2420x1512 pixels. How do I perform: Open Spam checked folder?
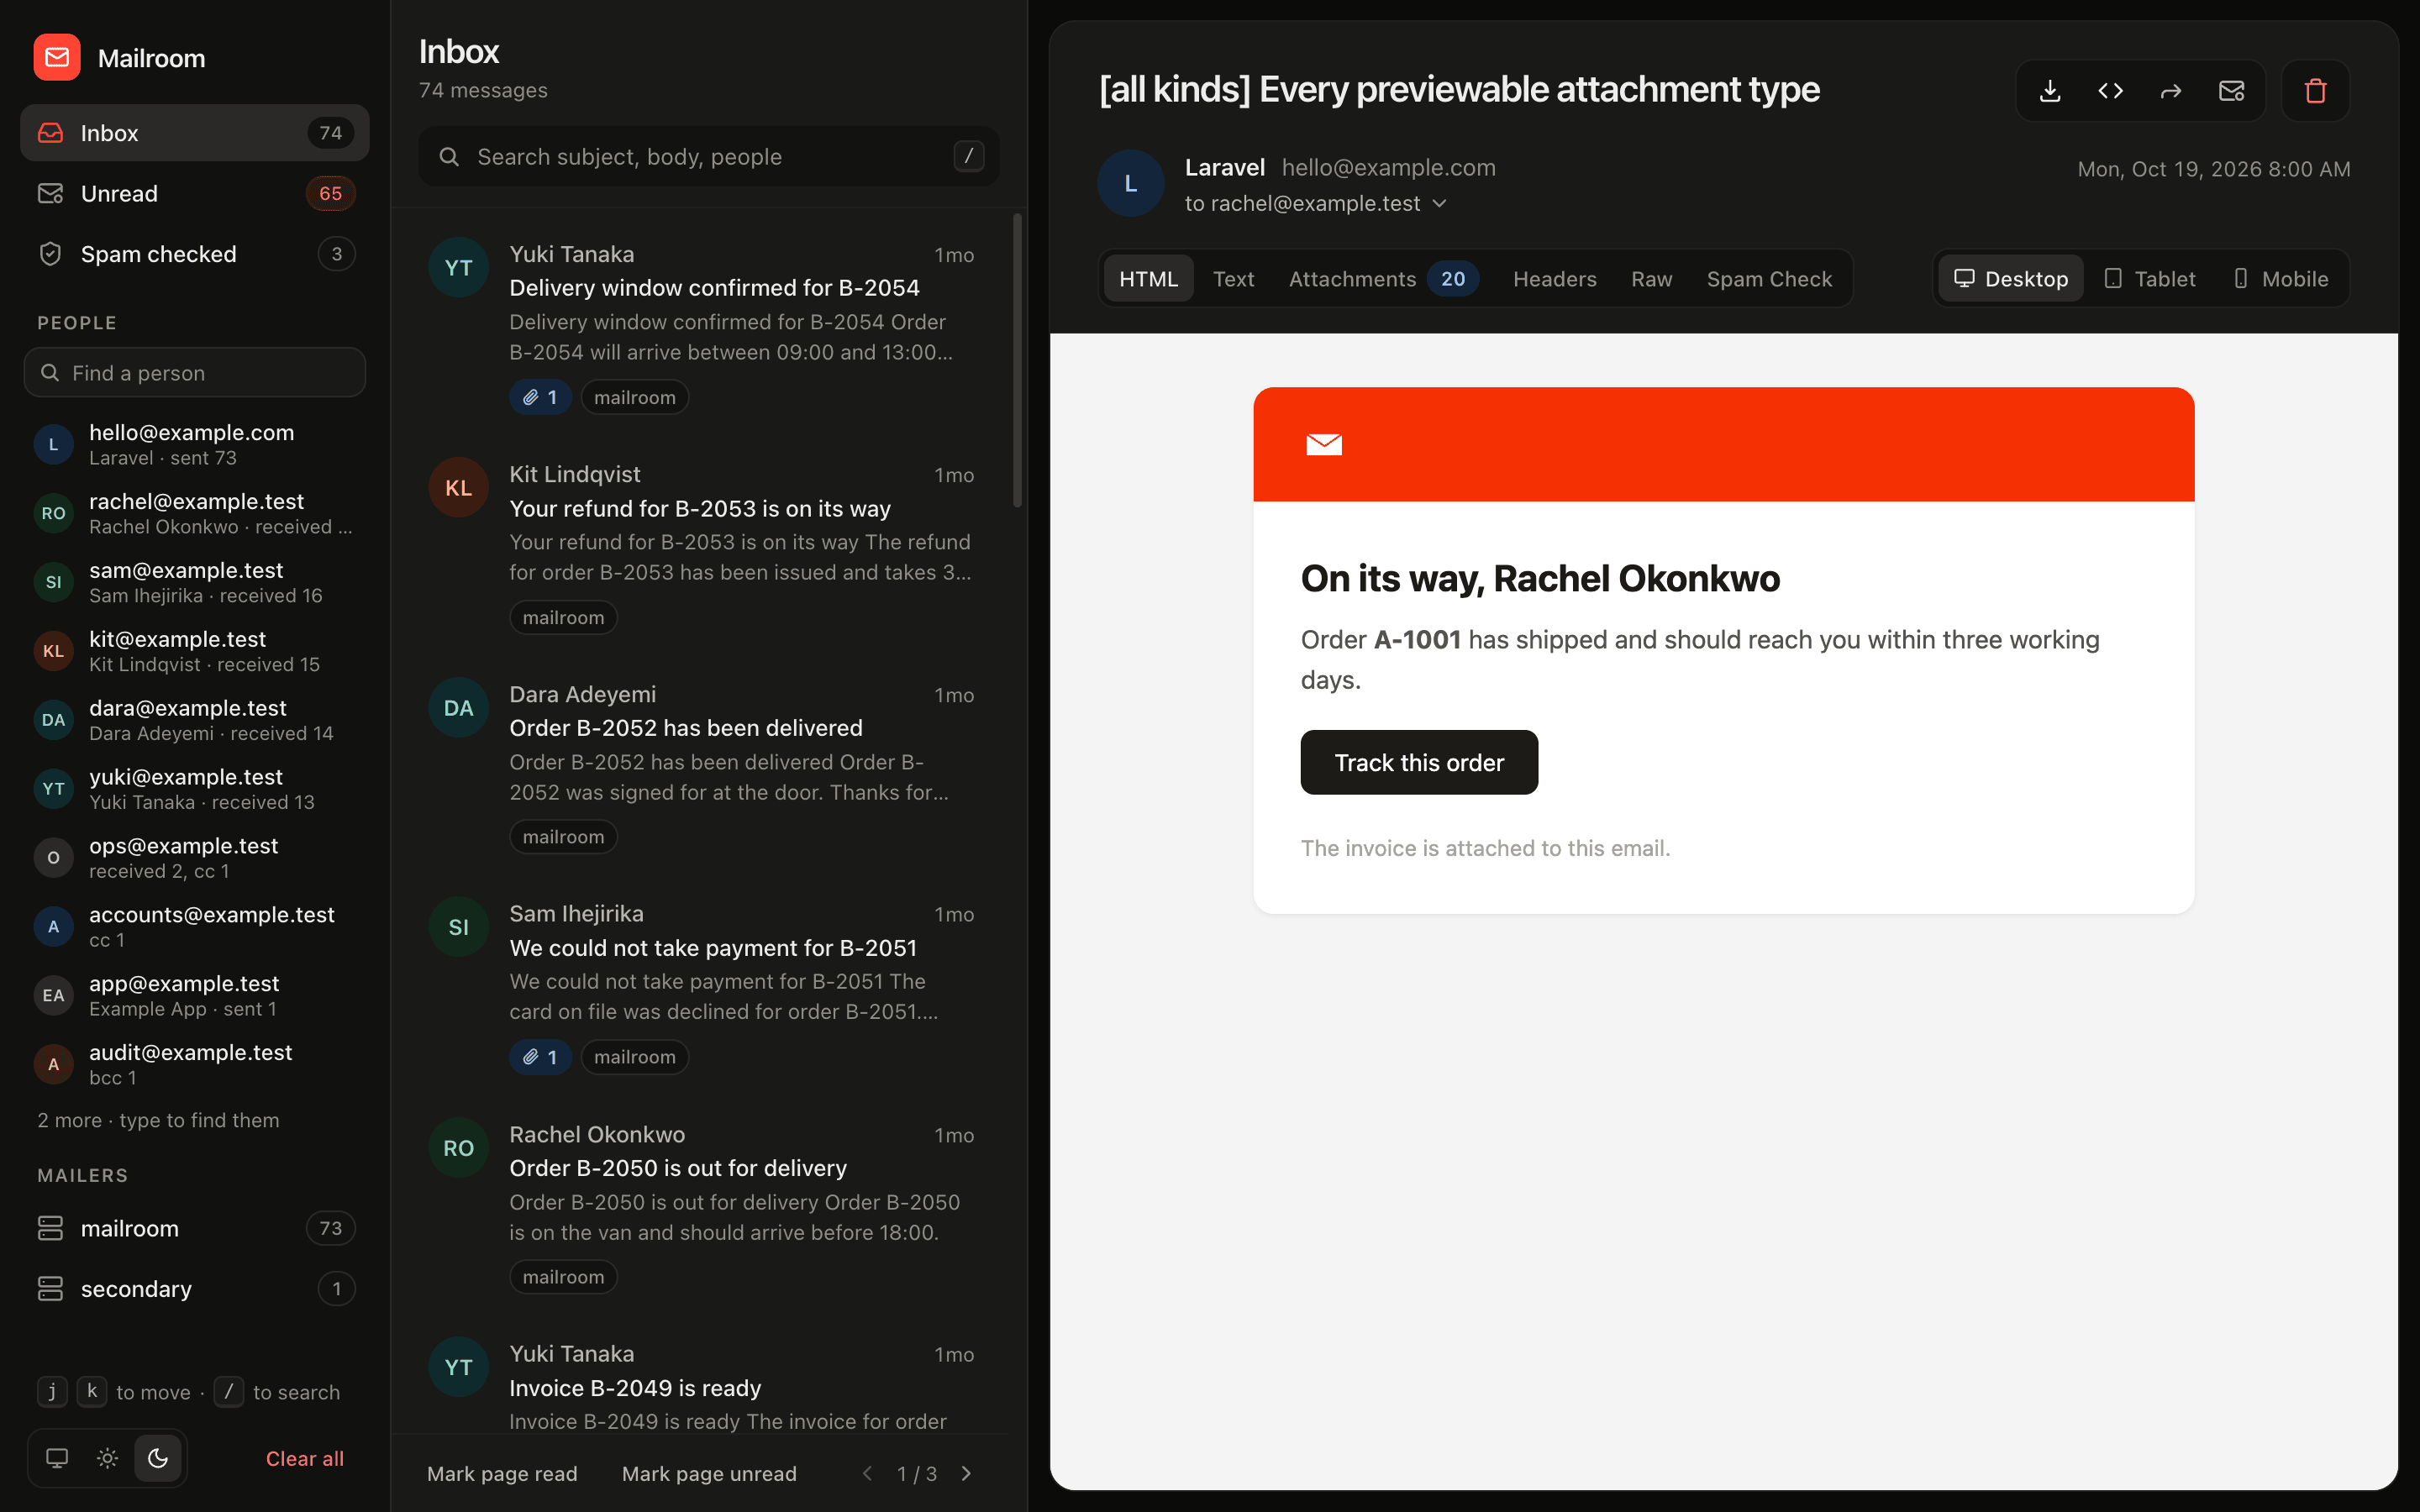pos(195,254)
